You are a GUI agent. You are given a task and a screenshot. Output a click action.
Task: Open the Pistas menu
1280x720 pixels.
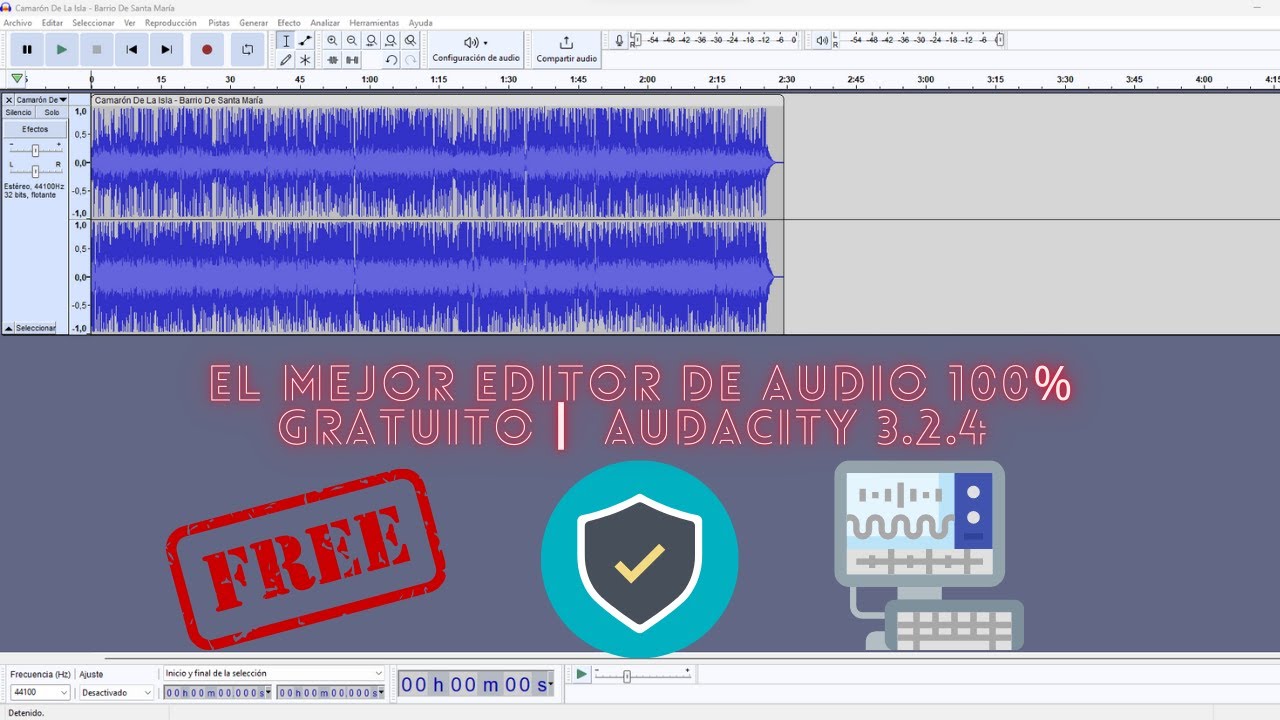pyautogui.click(x=218, y=22)
